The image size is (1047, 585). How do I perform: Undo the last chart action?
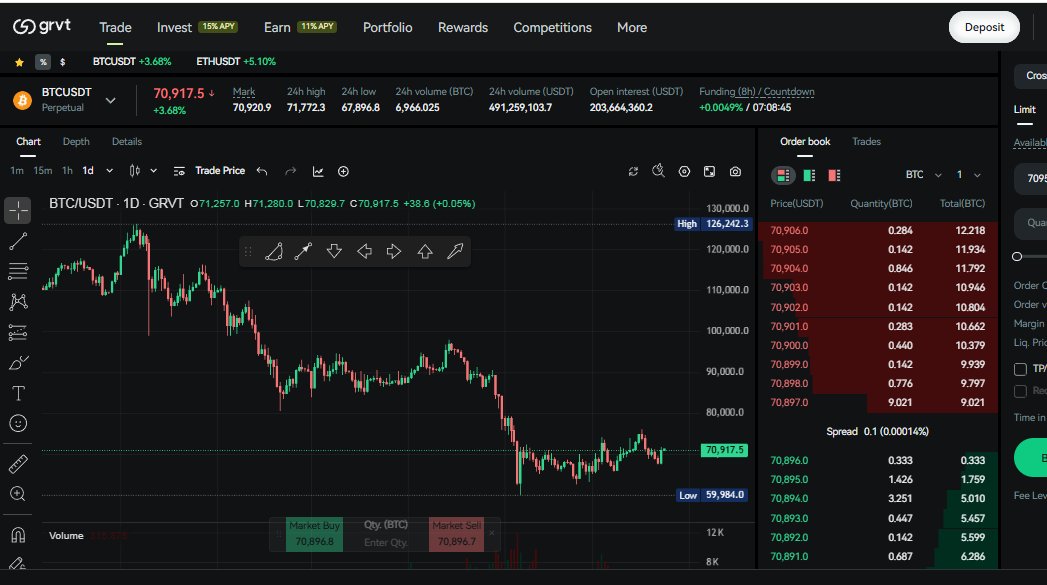(x=262, y=172)
